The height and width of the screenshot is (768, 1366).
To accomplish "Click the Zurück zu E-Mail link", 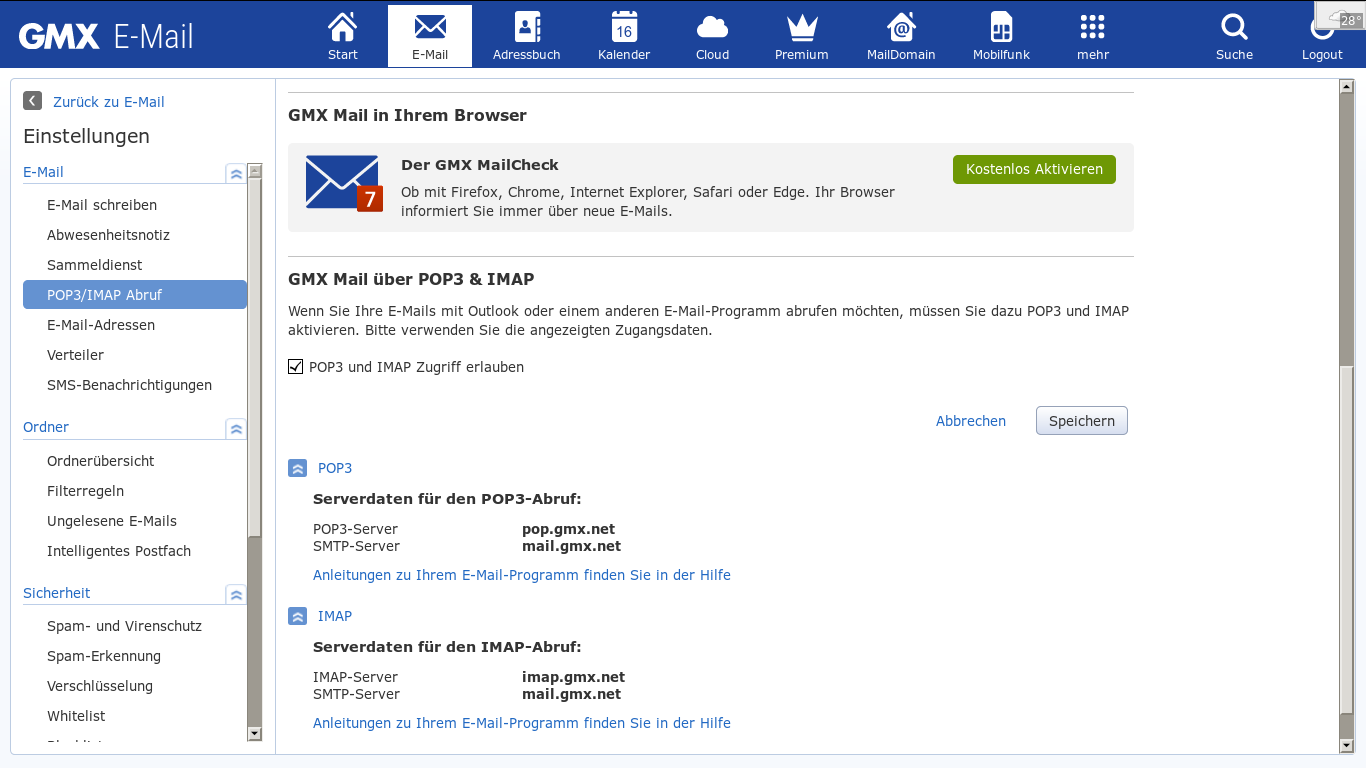I will pyautogui.click(x=109, y=102).
